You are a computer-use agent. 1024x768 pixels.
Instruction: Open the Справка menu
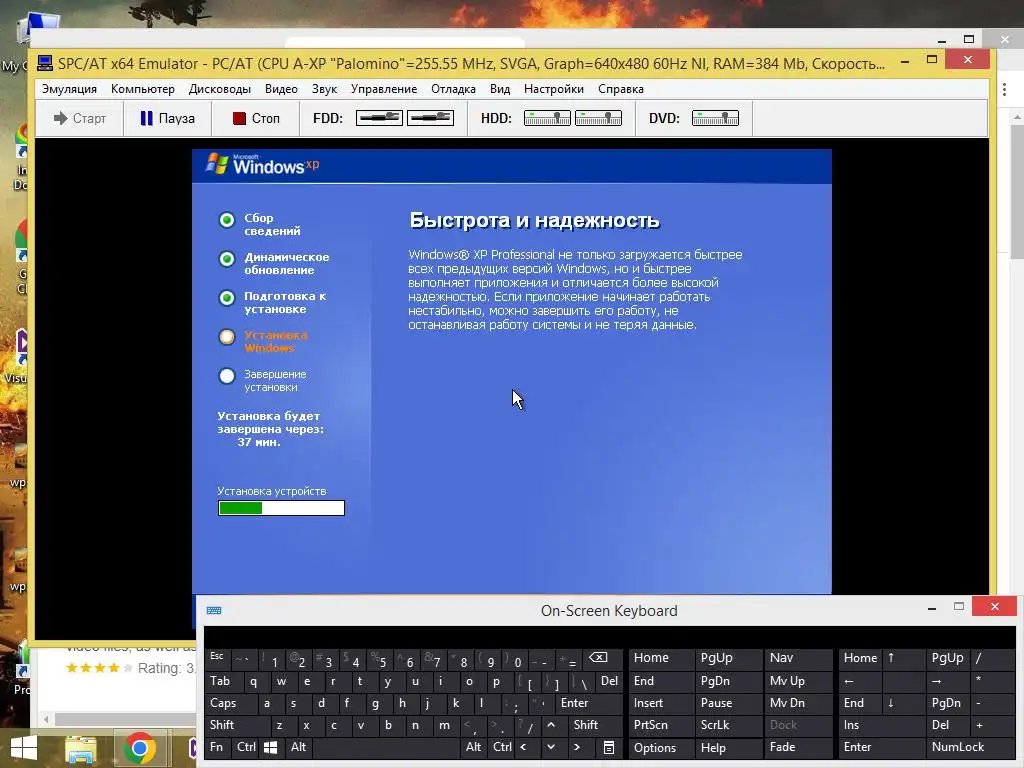(621, 89)
